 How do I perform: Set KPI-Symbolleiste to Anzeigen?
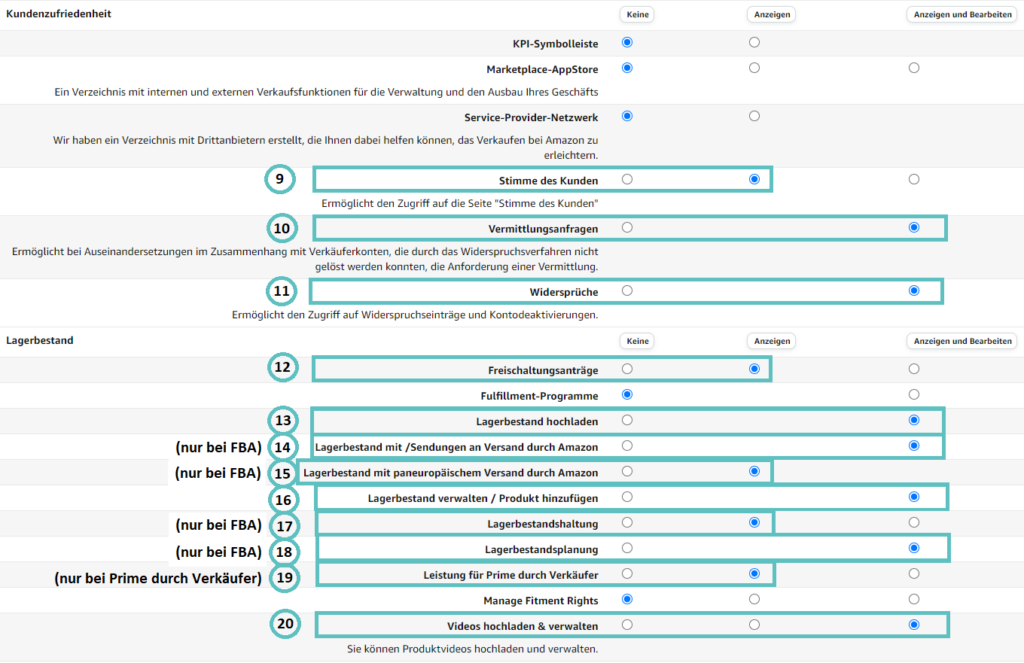click(754, 42)
